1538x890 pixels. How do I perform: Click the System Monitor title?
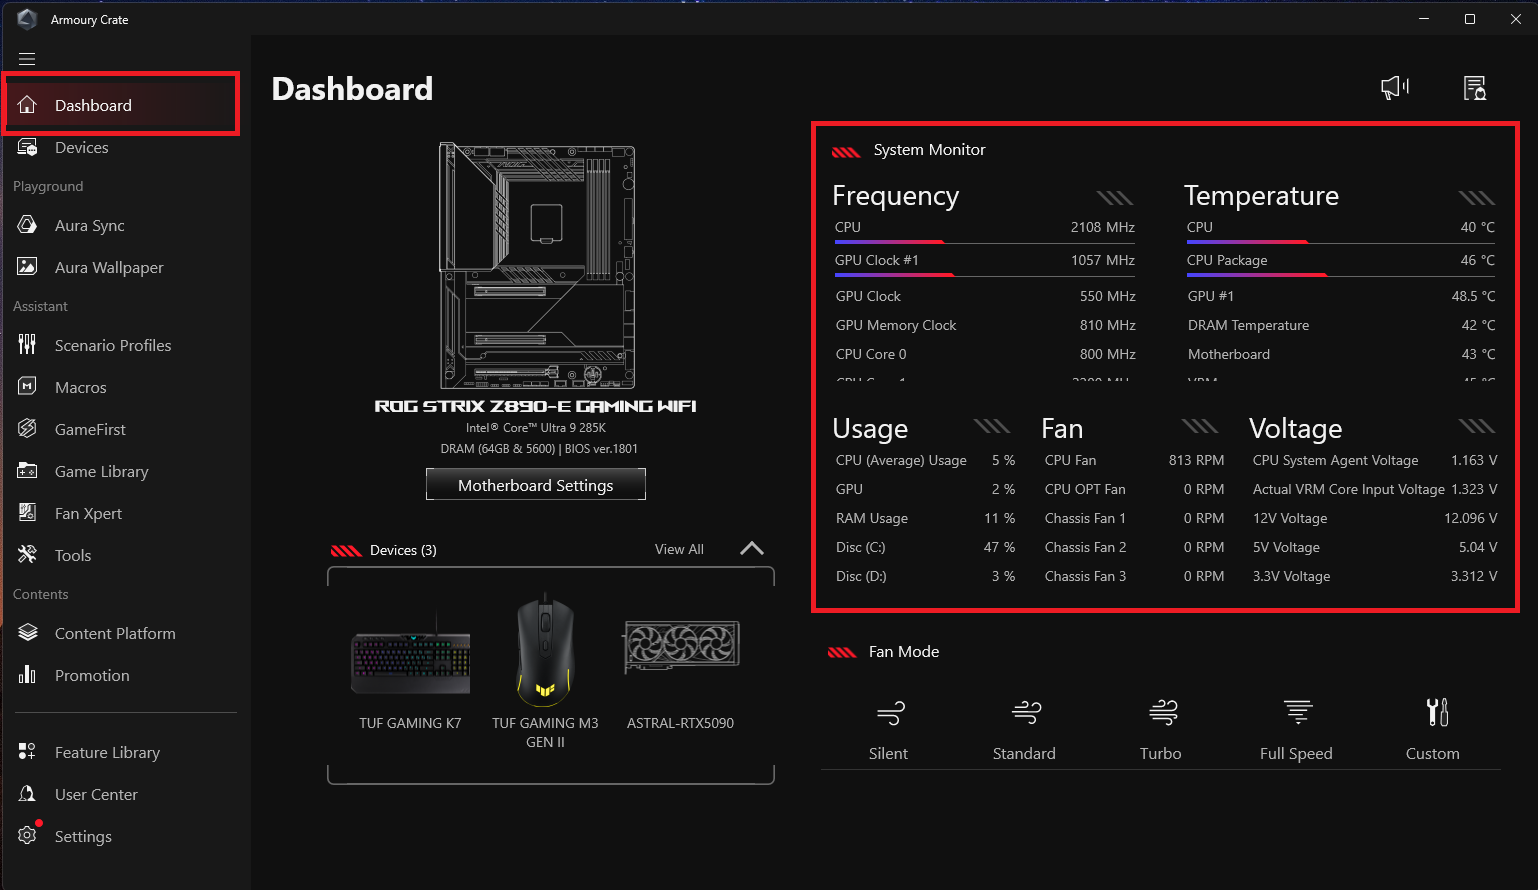[929, 150]
